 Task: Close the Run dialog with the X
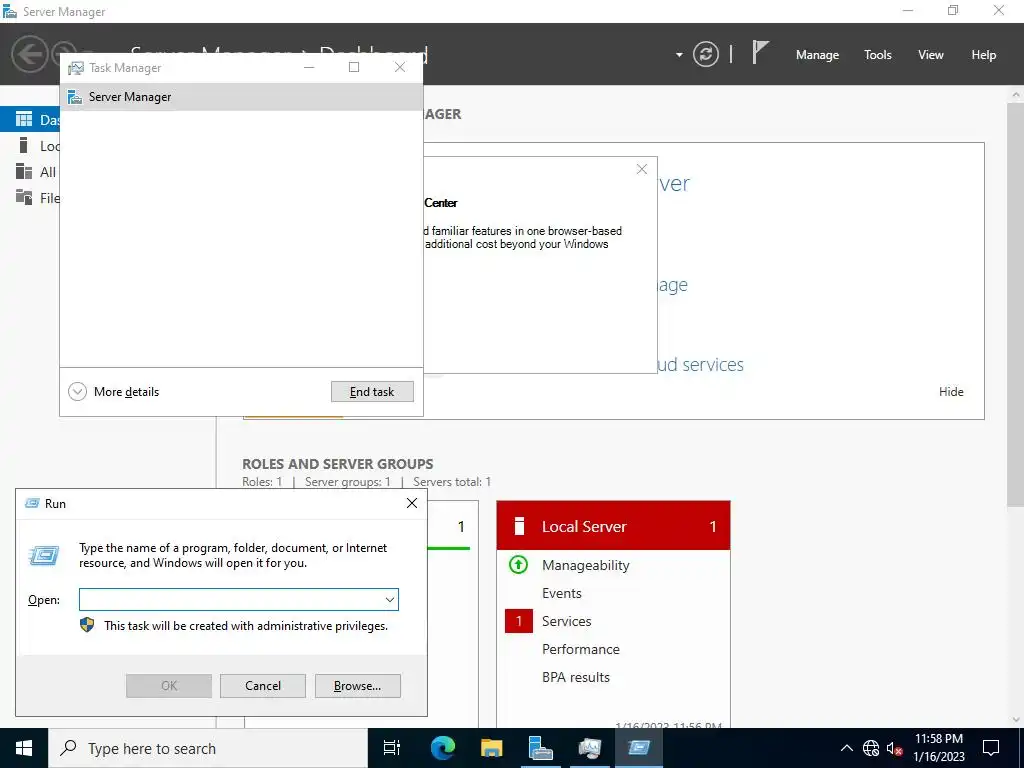coord(412,503)
